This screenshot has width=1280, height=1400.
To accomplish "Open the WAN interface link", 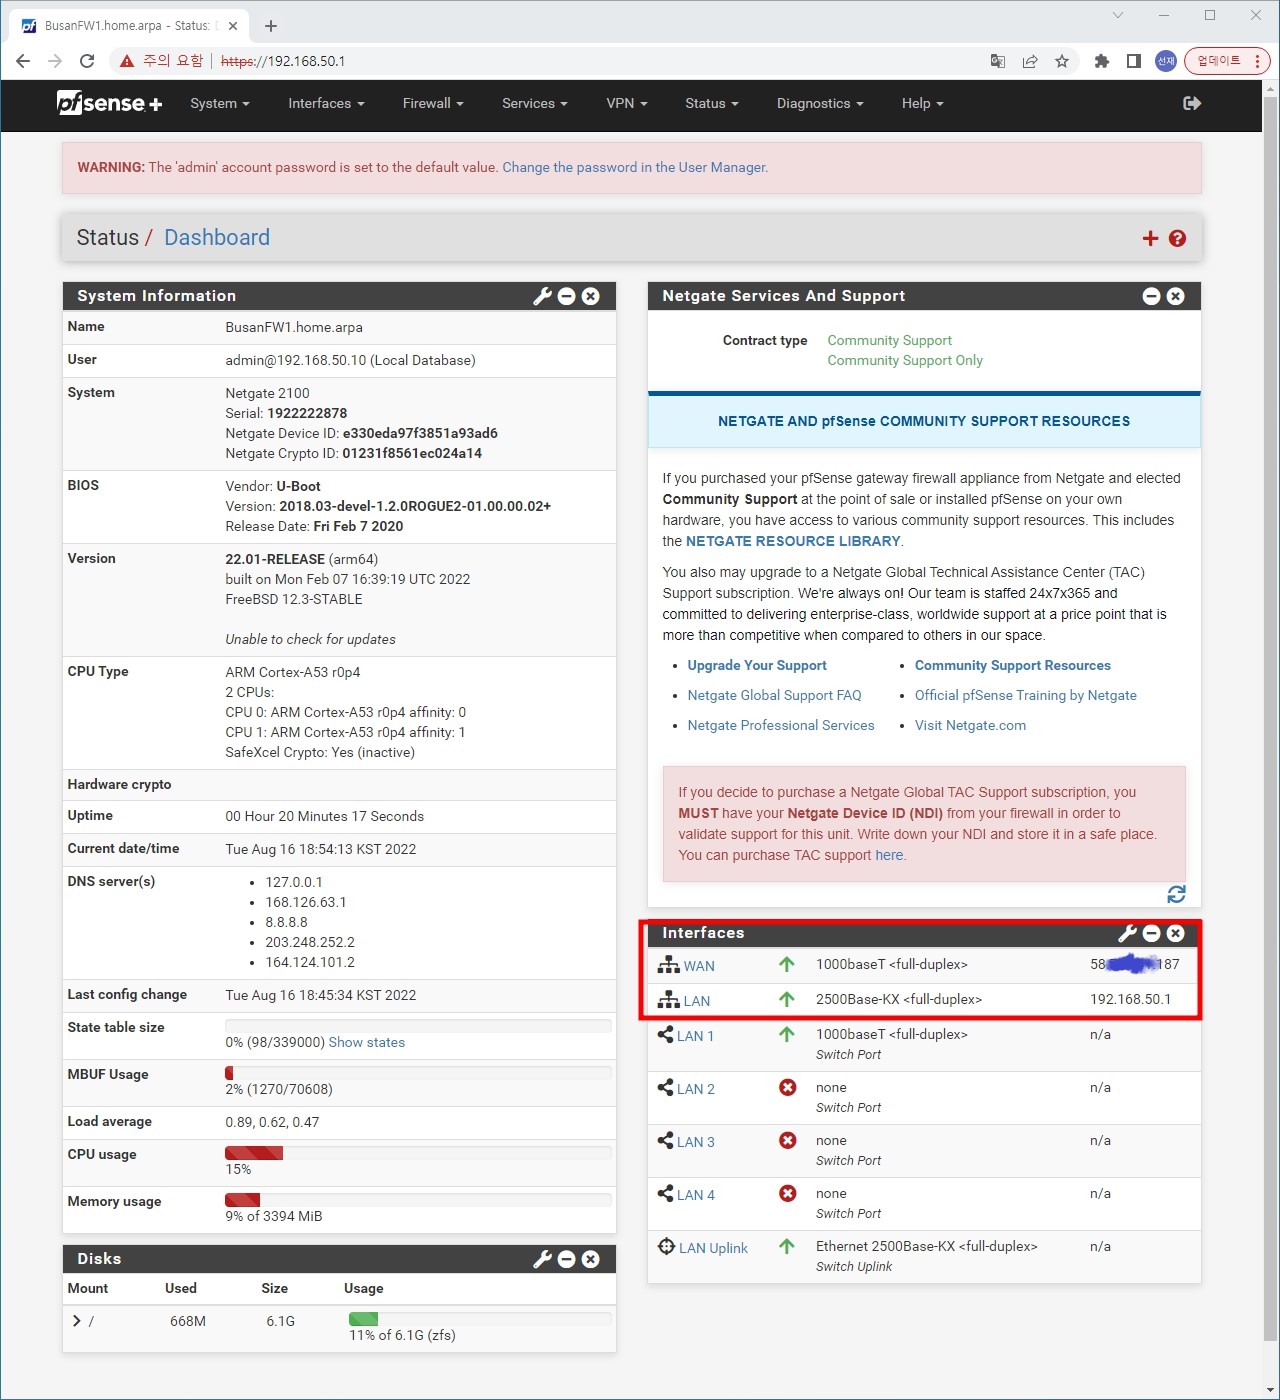I will coord(699,966).
